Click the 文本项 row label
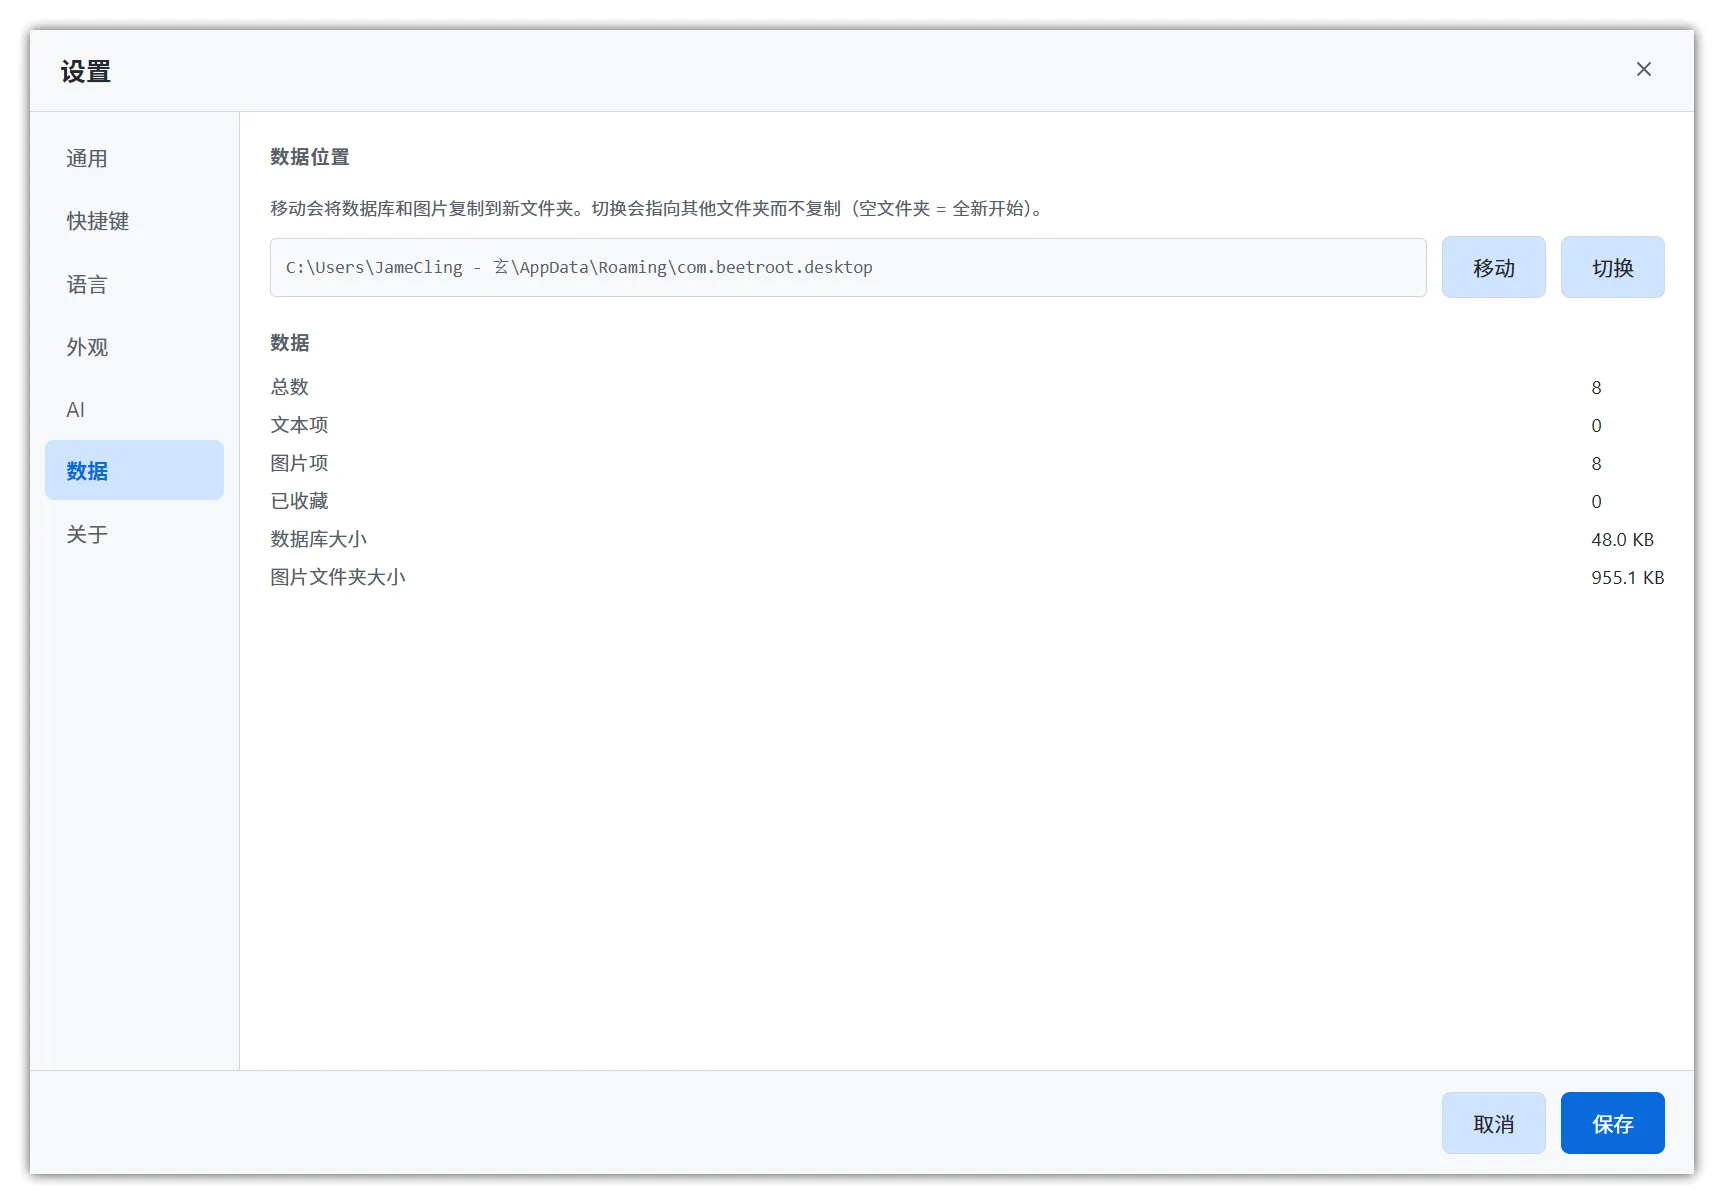The height and width of the screenshot is (1204, 1724). point(299,425)
